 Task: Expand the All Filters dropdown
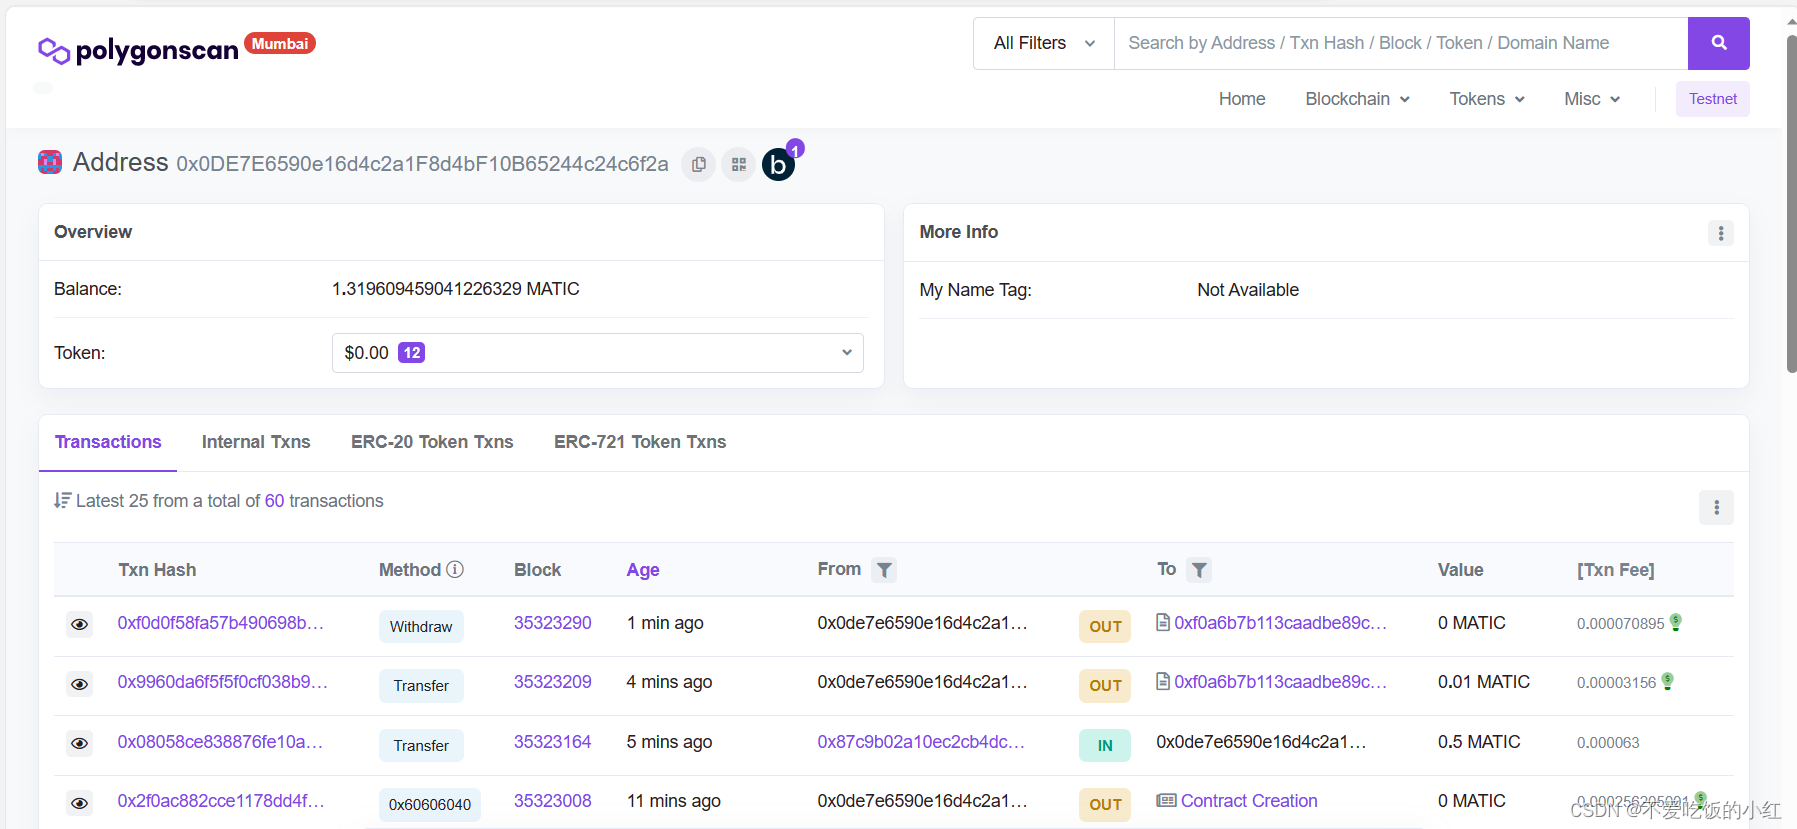[1043, 43]
